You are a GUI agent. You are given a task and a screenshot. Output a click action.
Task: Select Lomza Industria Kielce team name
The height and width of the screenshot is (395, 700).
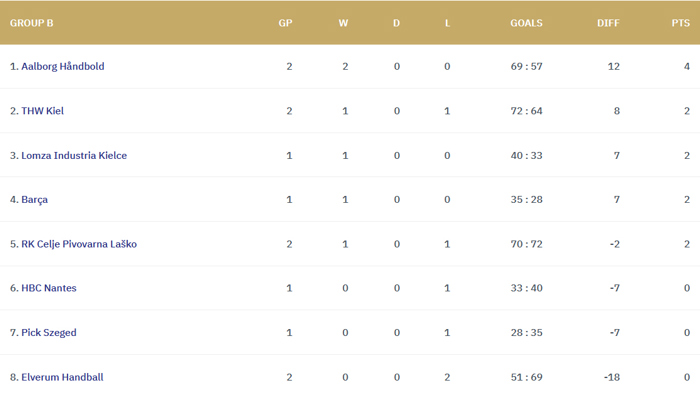tap(74, 155)
